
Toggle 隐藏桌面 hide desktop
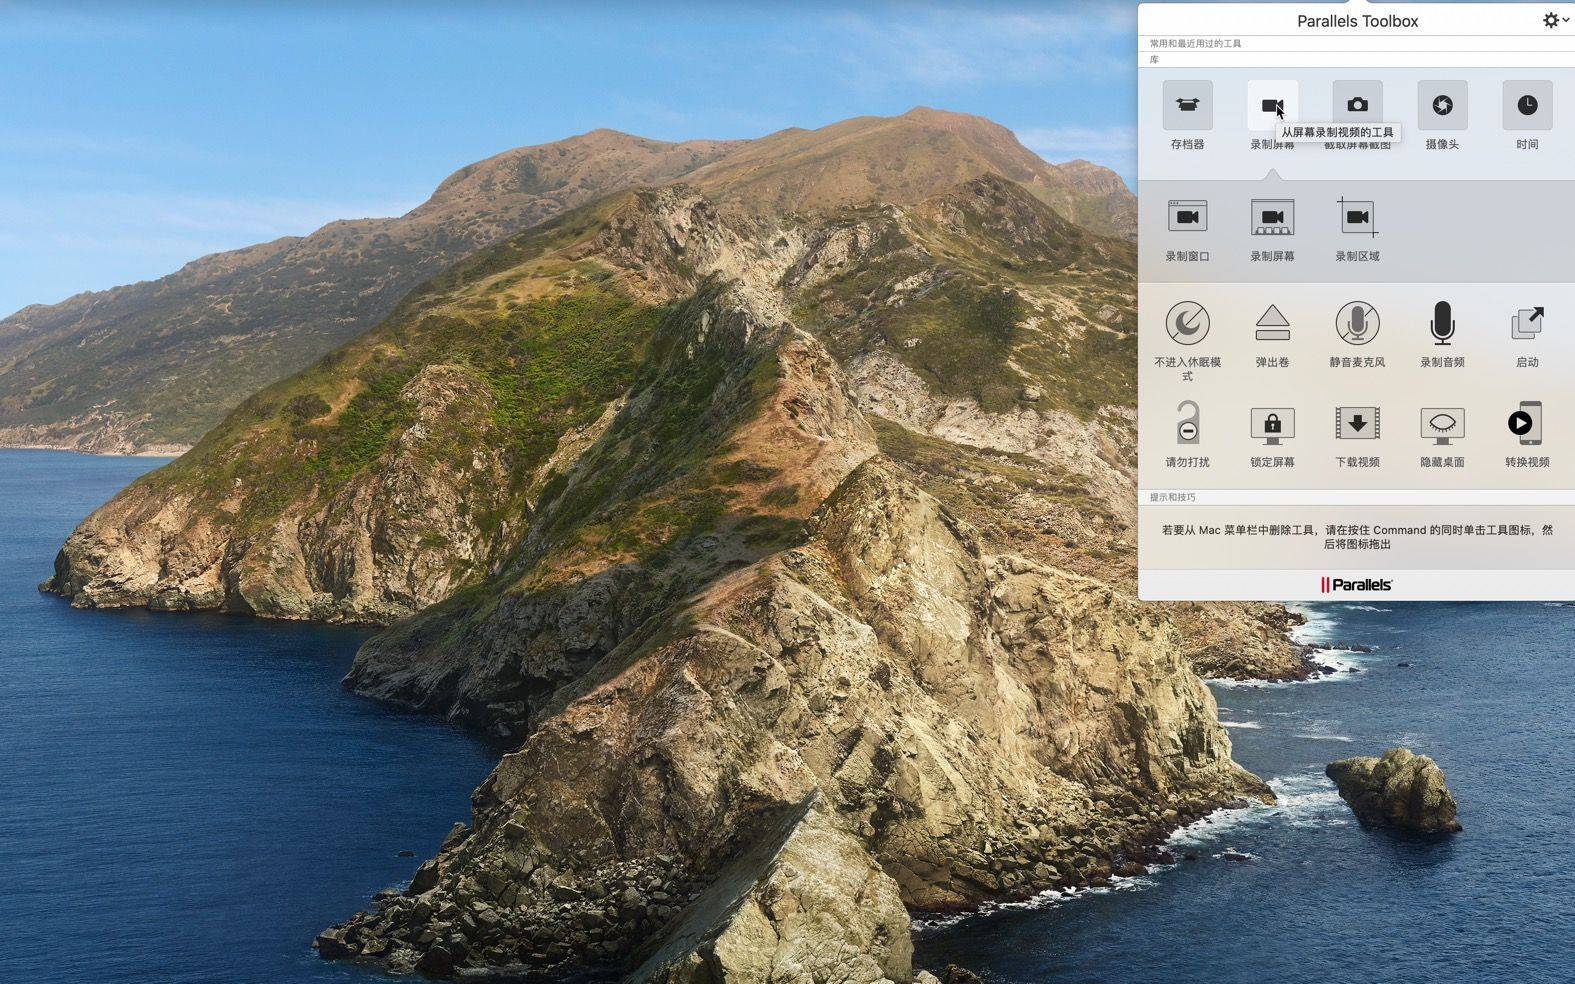click(1442, 424)
